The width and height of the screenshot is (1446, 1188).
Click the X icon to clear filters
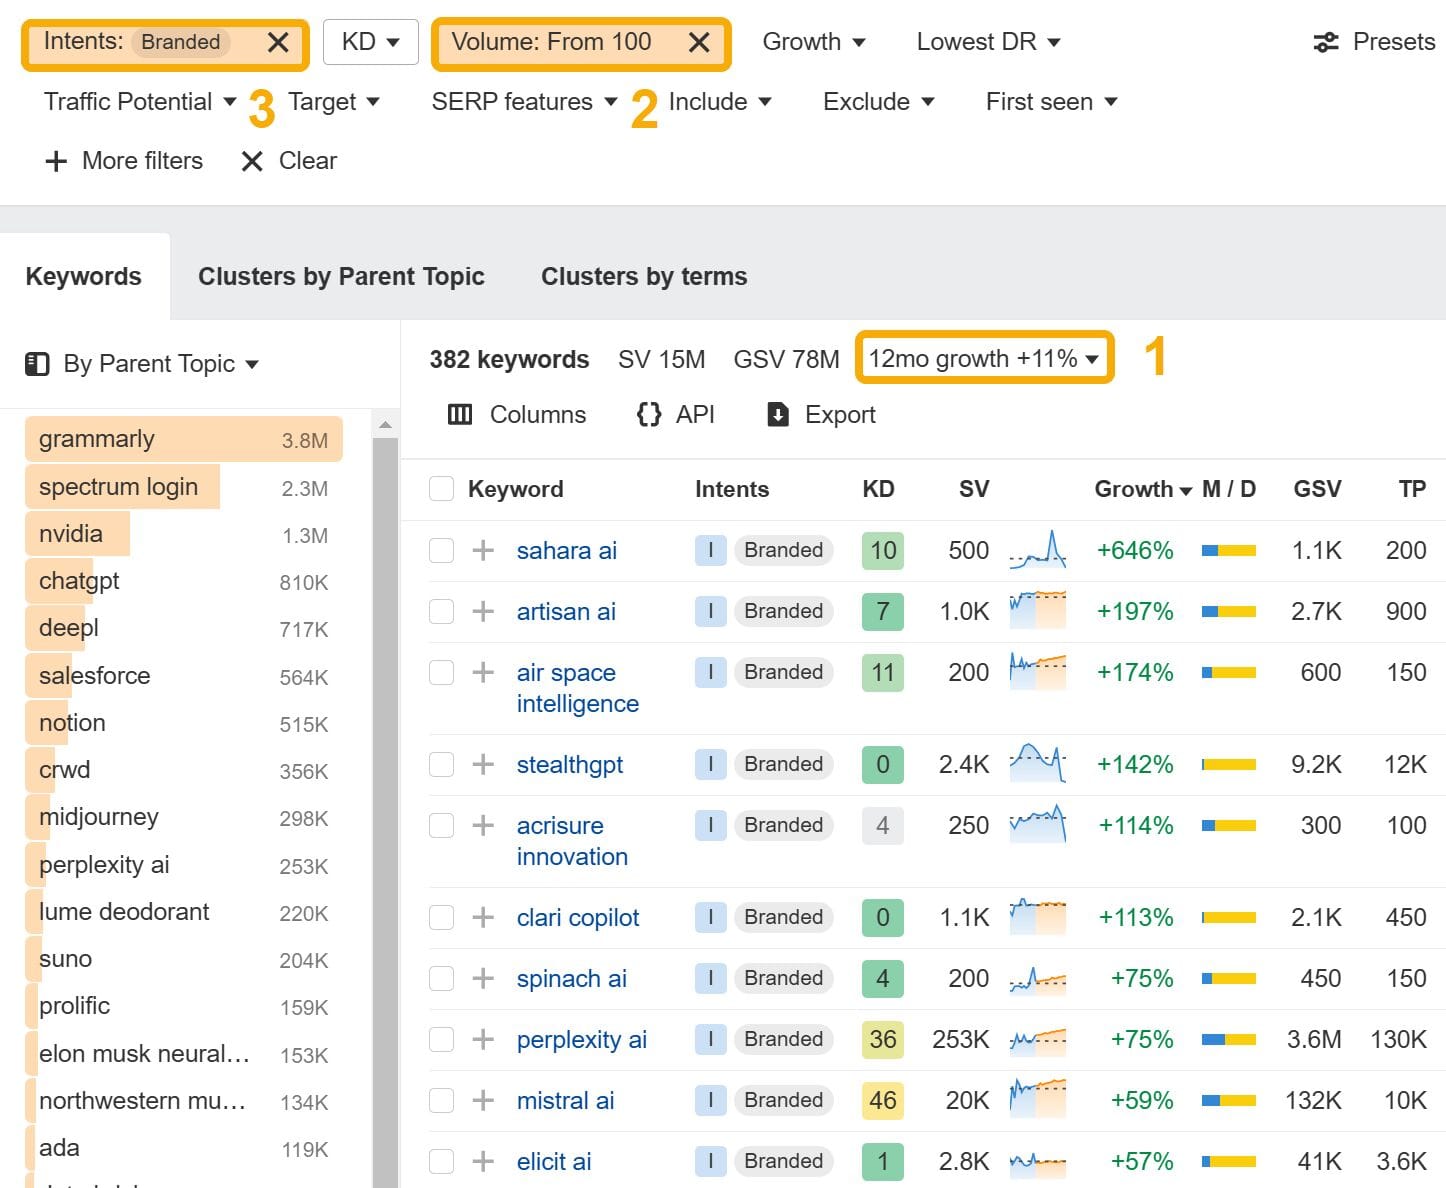(x=252, y=161)
